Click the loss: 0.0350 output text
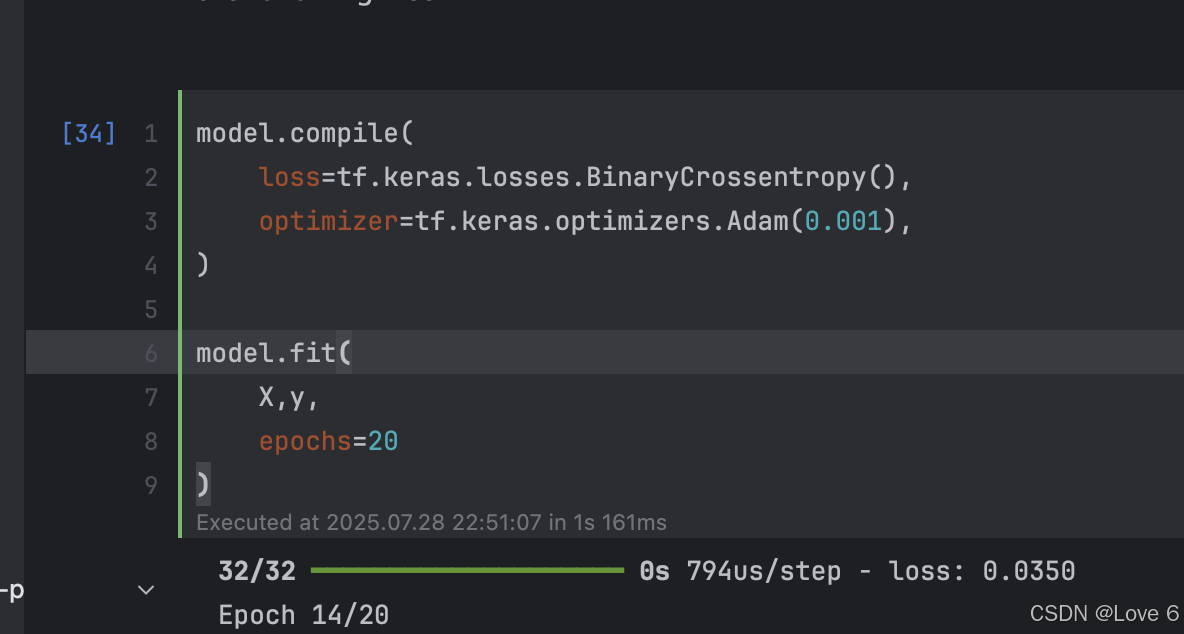Screen dimensions: 1184x634 click(x=982, y=571)
